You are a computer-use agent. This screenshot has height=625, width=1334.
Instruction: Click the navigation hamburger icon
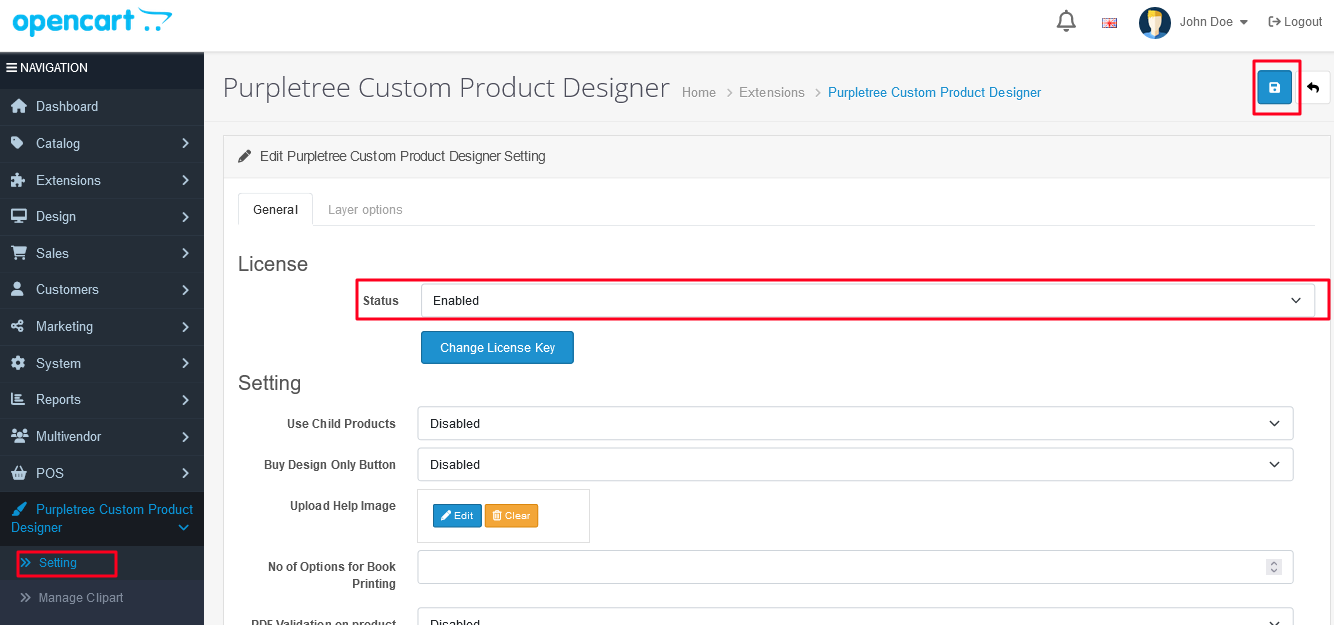11,68
